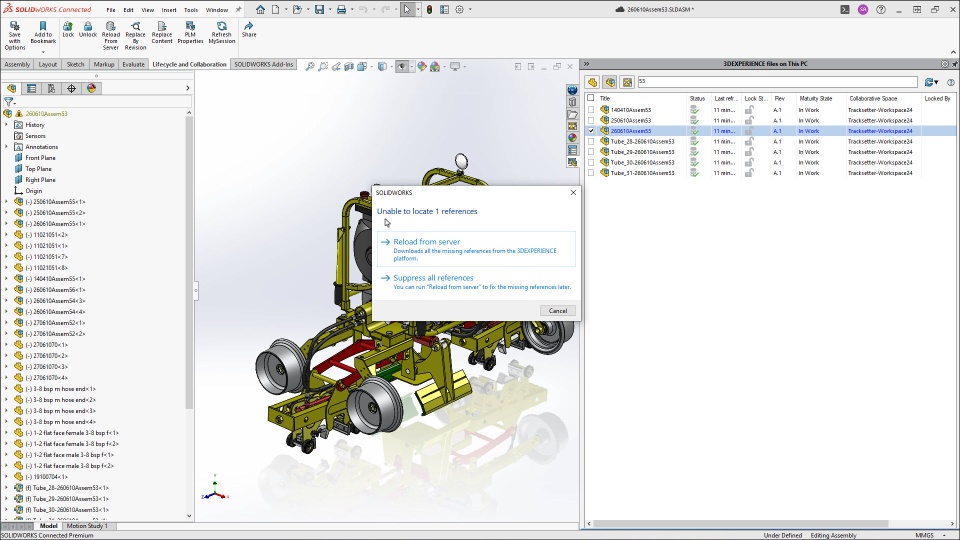
Task: Switch to the SOLIDWORKS Add-Ins tab
Action: coord(264,64)
